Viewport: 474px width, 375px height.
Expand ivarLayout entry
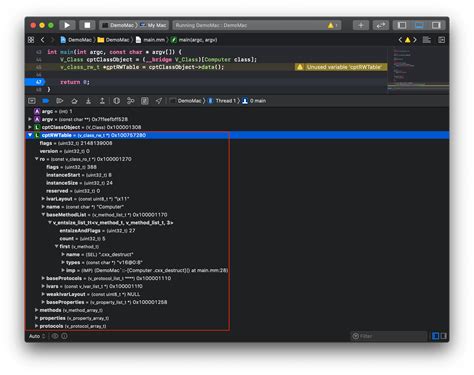[43, 199]
